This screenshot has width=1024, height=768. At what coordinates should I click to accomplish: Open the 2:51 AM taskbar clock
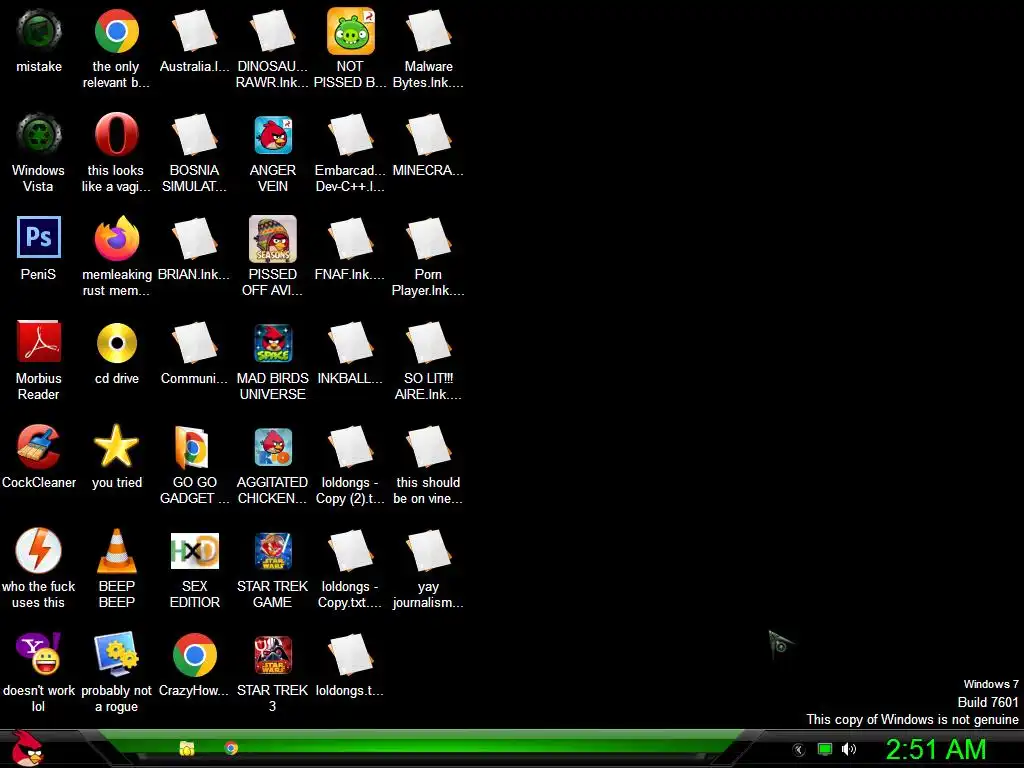935,749
